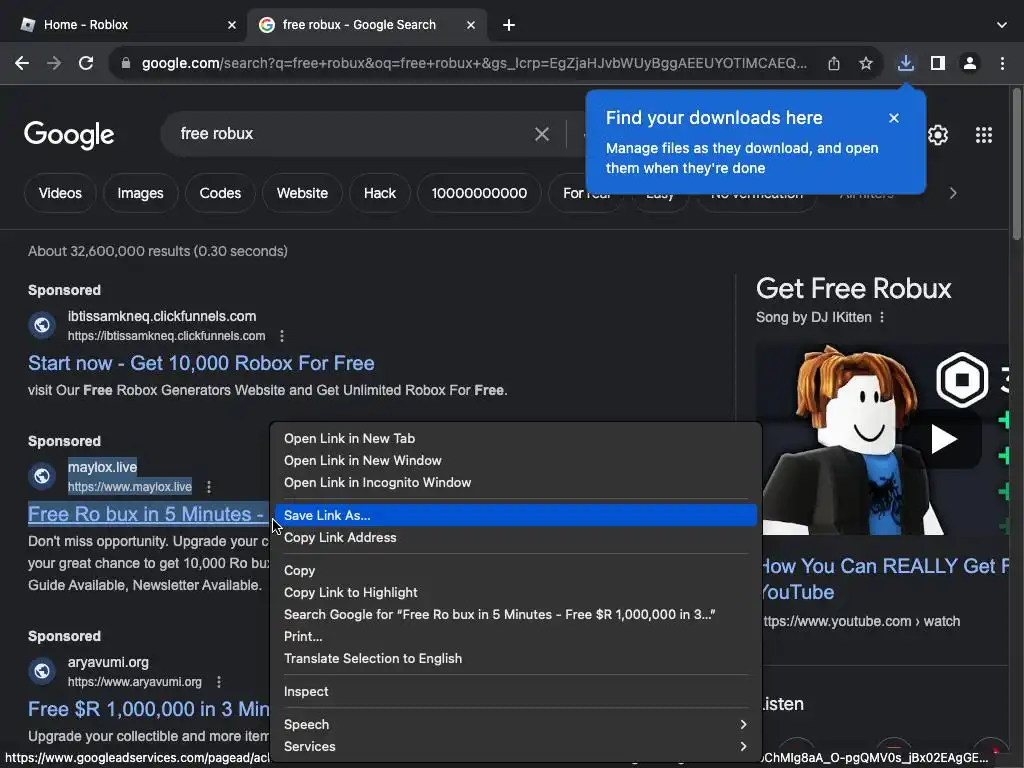
Task: Dismiss the Find your downloads popup
Action: 893,118
